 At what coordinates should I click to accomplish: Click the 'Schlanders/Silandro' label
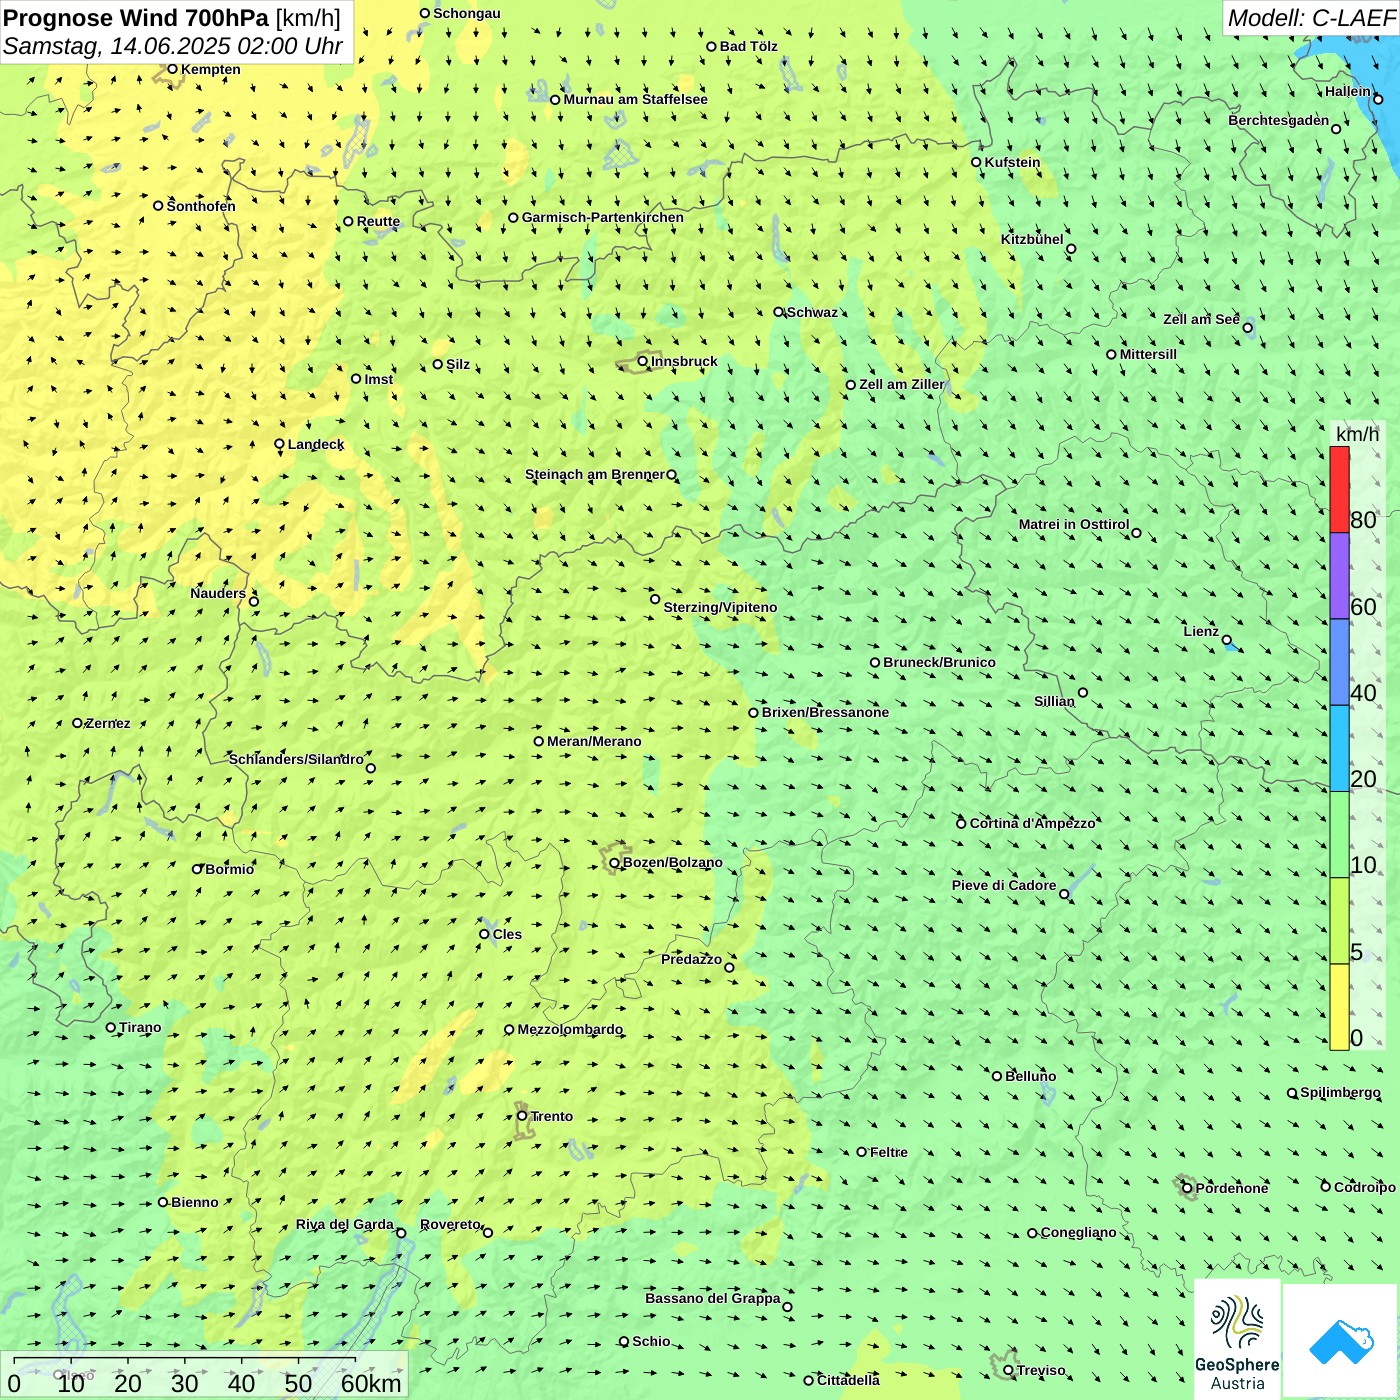pos(296,759)
